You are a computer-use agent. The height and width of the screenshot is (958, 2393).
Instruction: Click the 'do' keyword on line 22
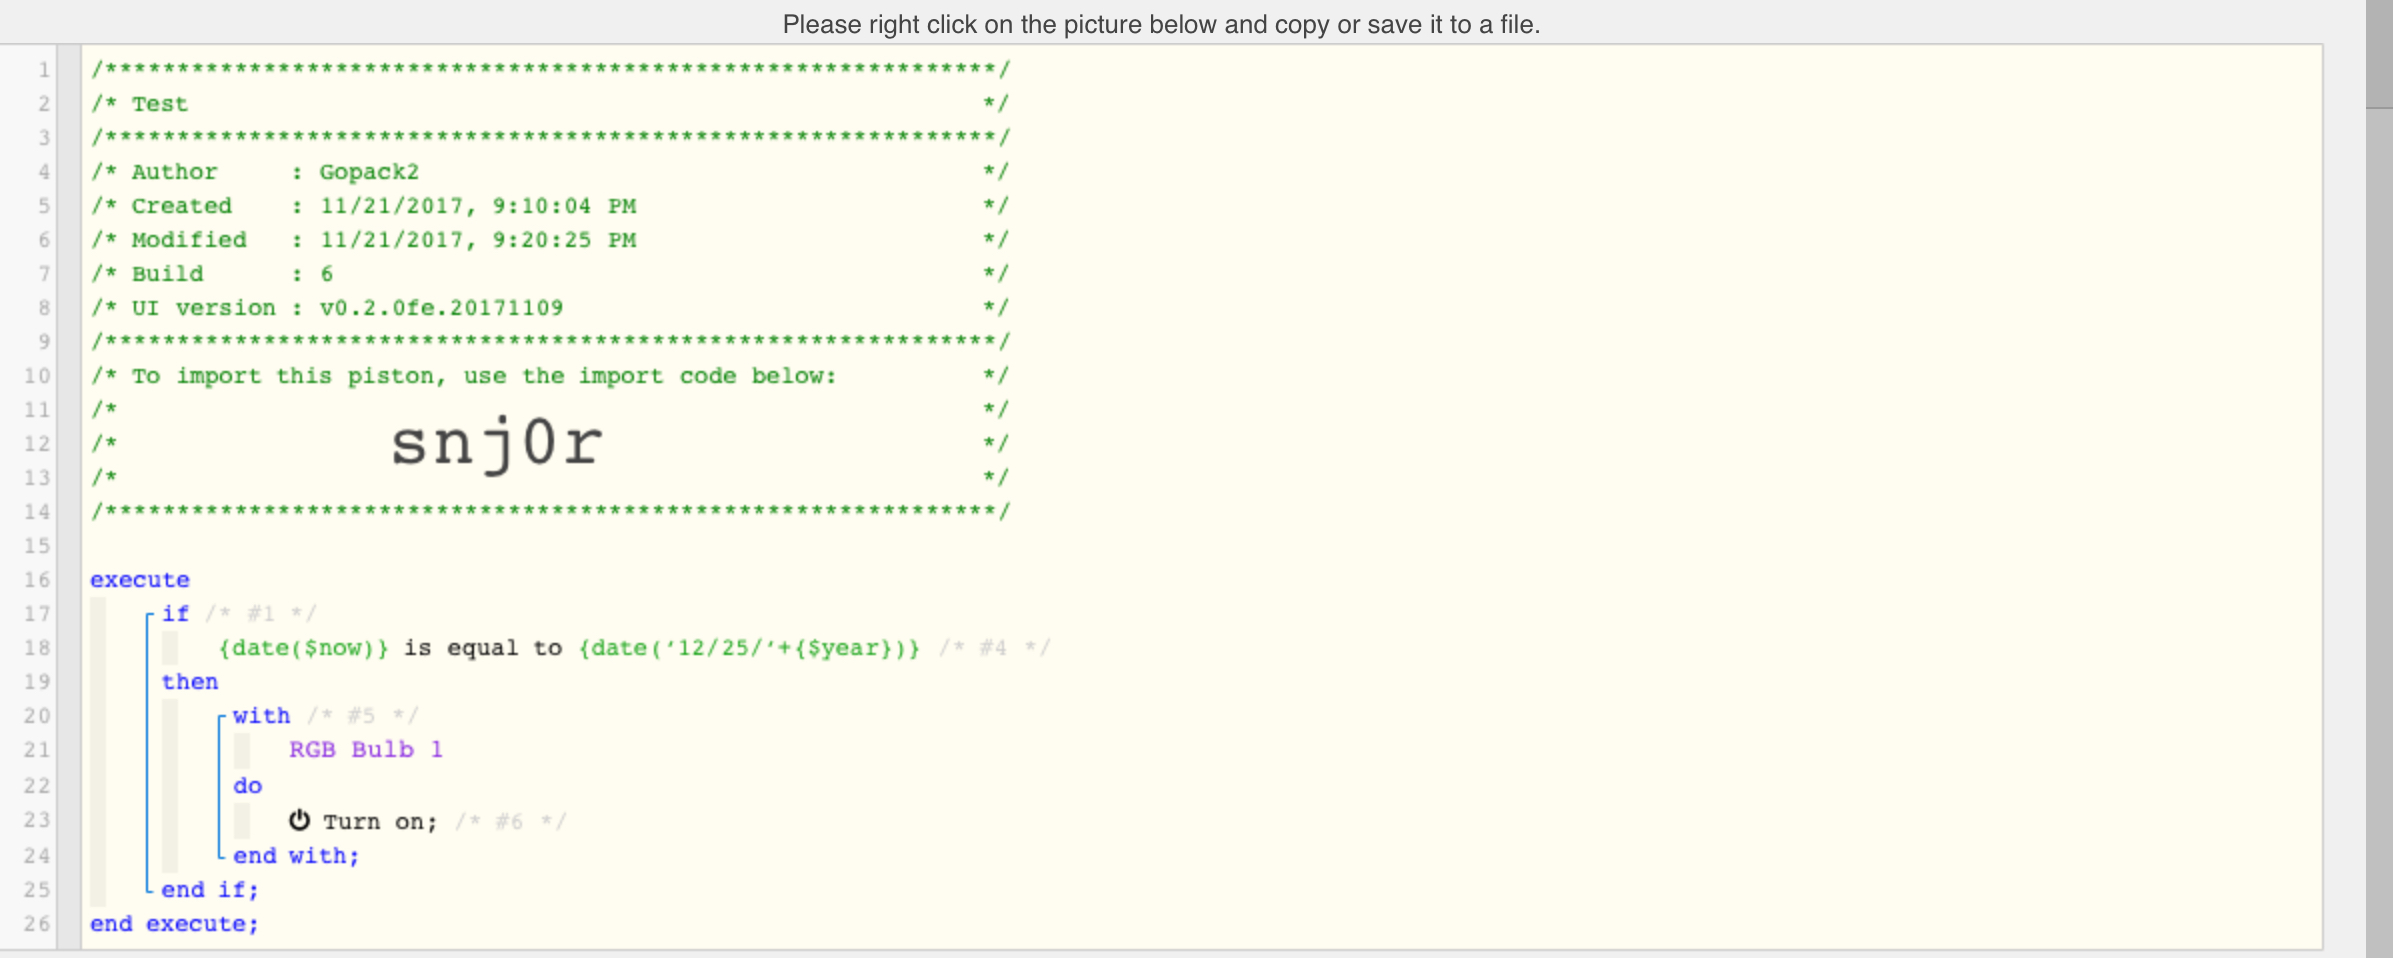(x=247, y=786)
